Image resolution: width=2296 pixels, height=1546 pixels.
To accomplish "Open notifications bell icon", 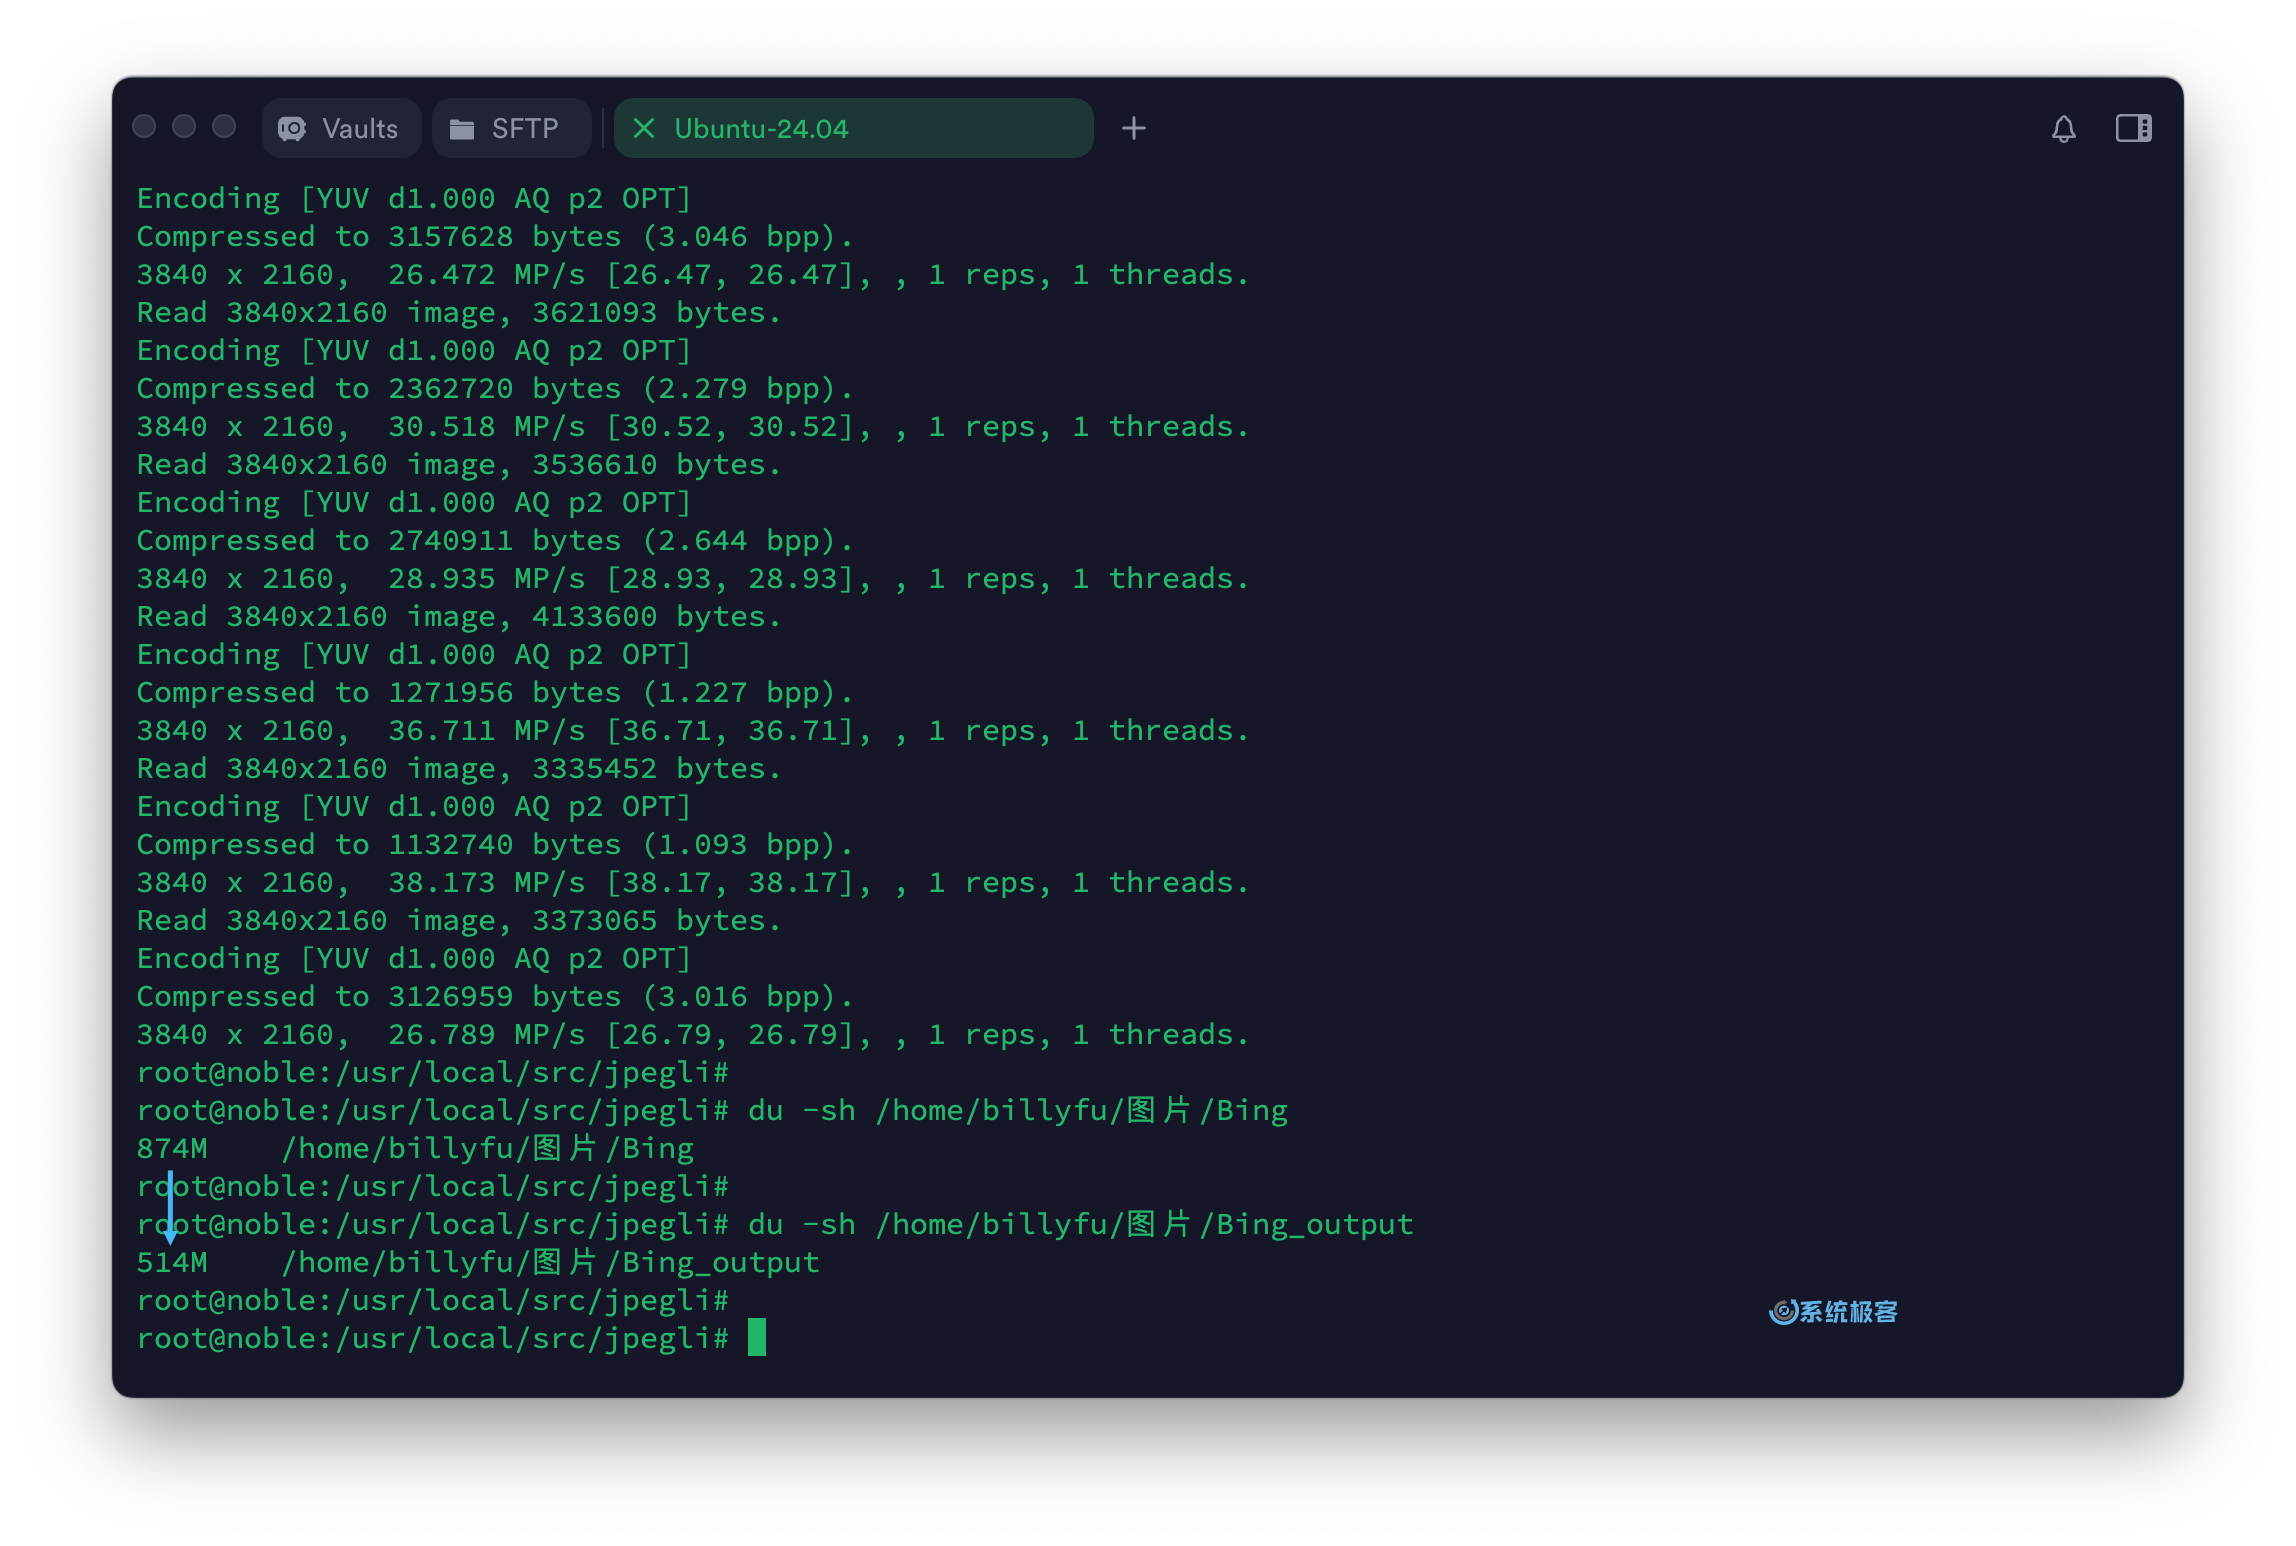I will click(x=2064, y=128).
